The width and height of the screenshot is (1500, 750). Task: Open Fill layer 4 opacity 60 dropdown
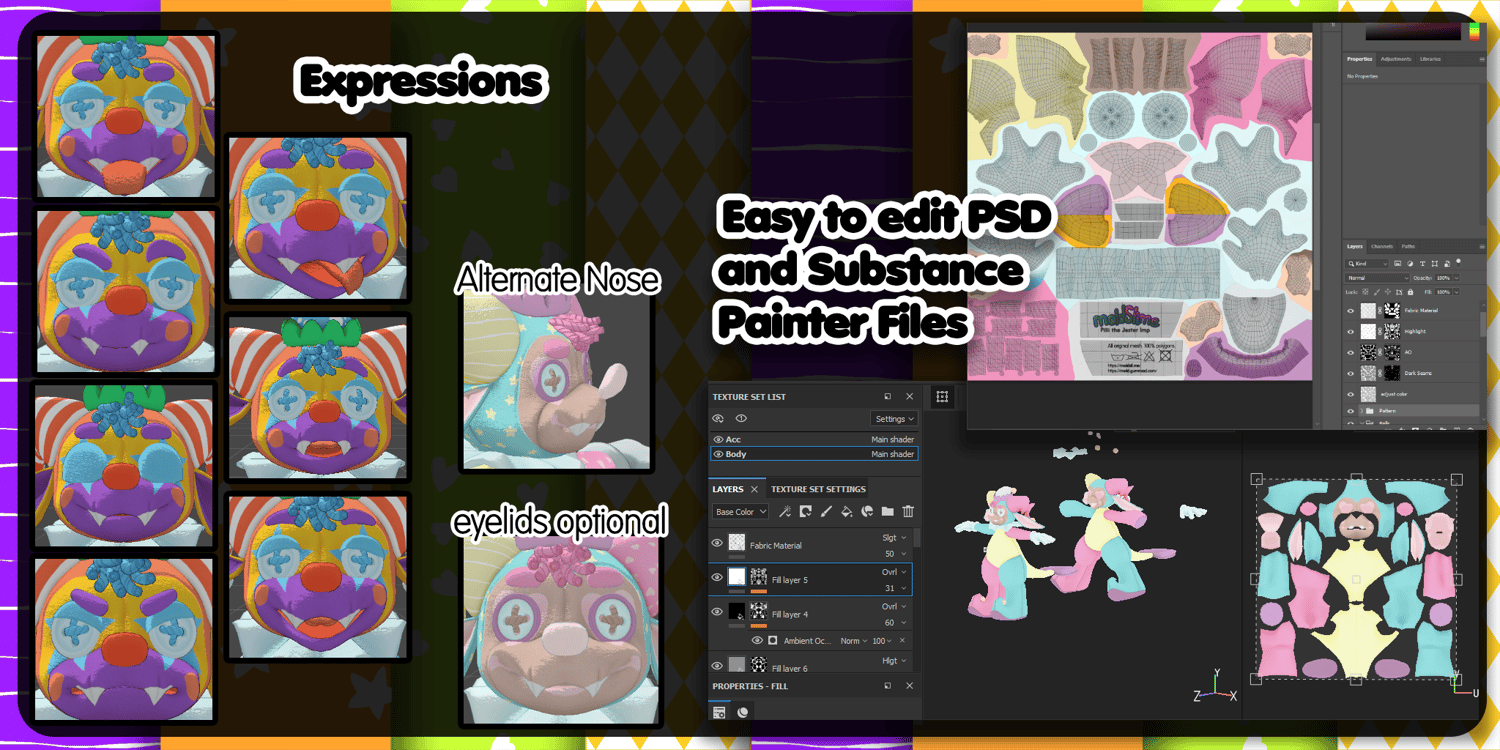pyautogui.click(x=894, y=623)
